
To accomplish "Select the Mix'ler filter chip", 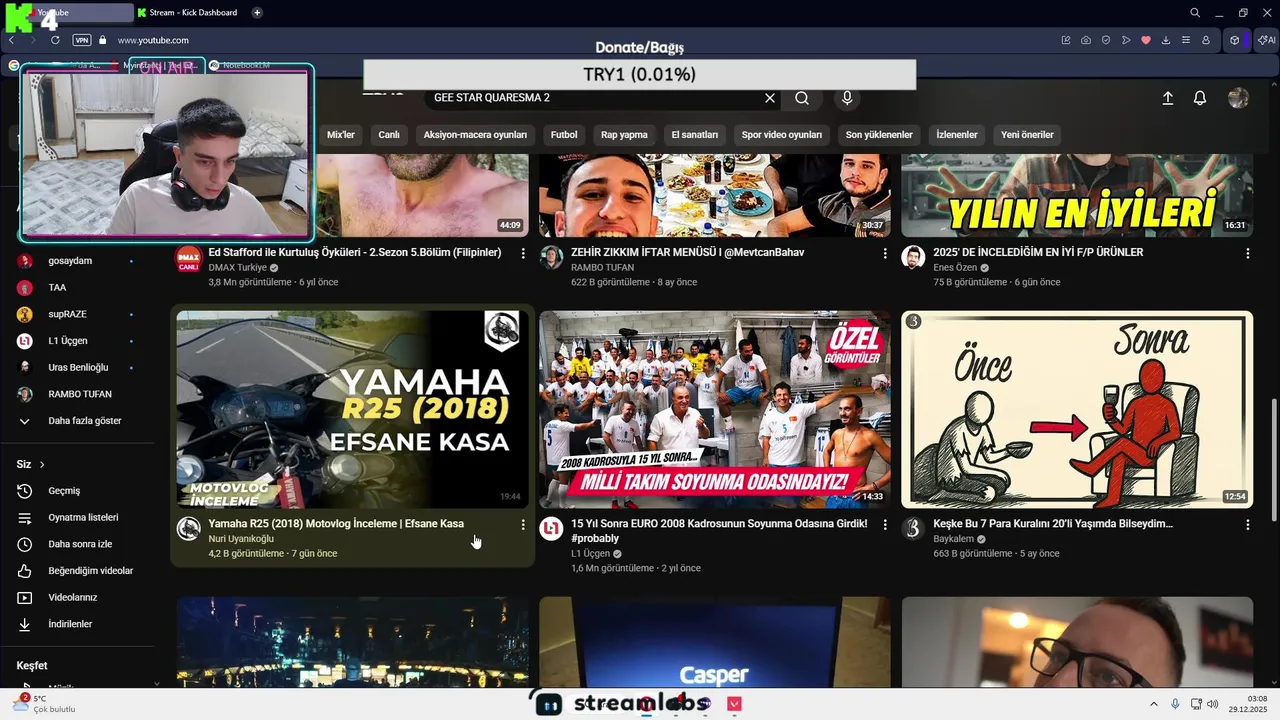I will (341, 135).
